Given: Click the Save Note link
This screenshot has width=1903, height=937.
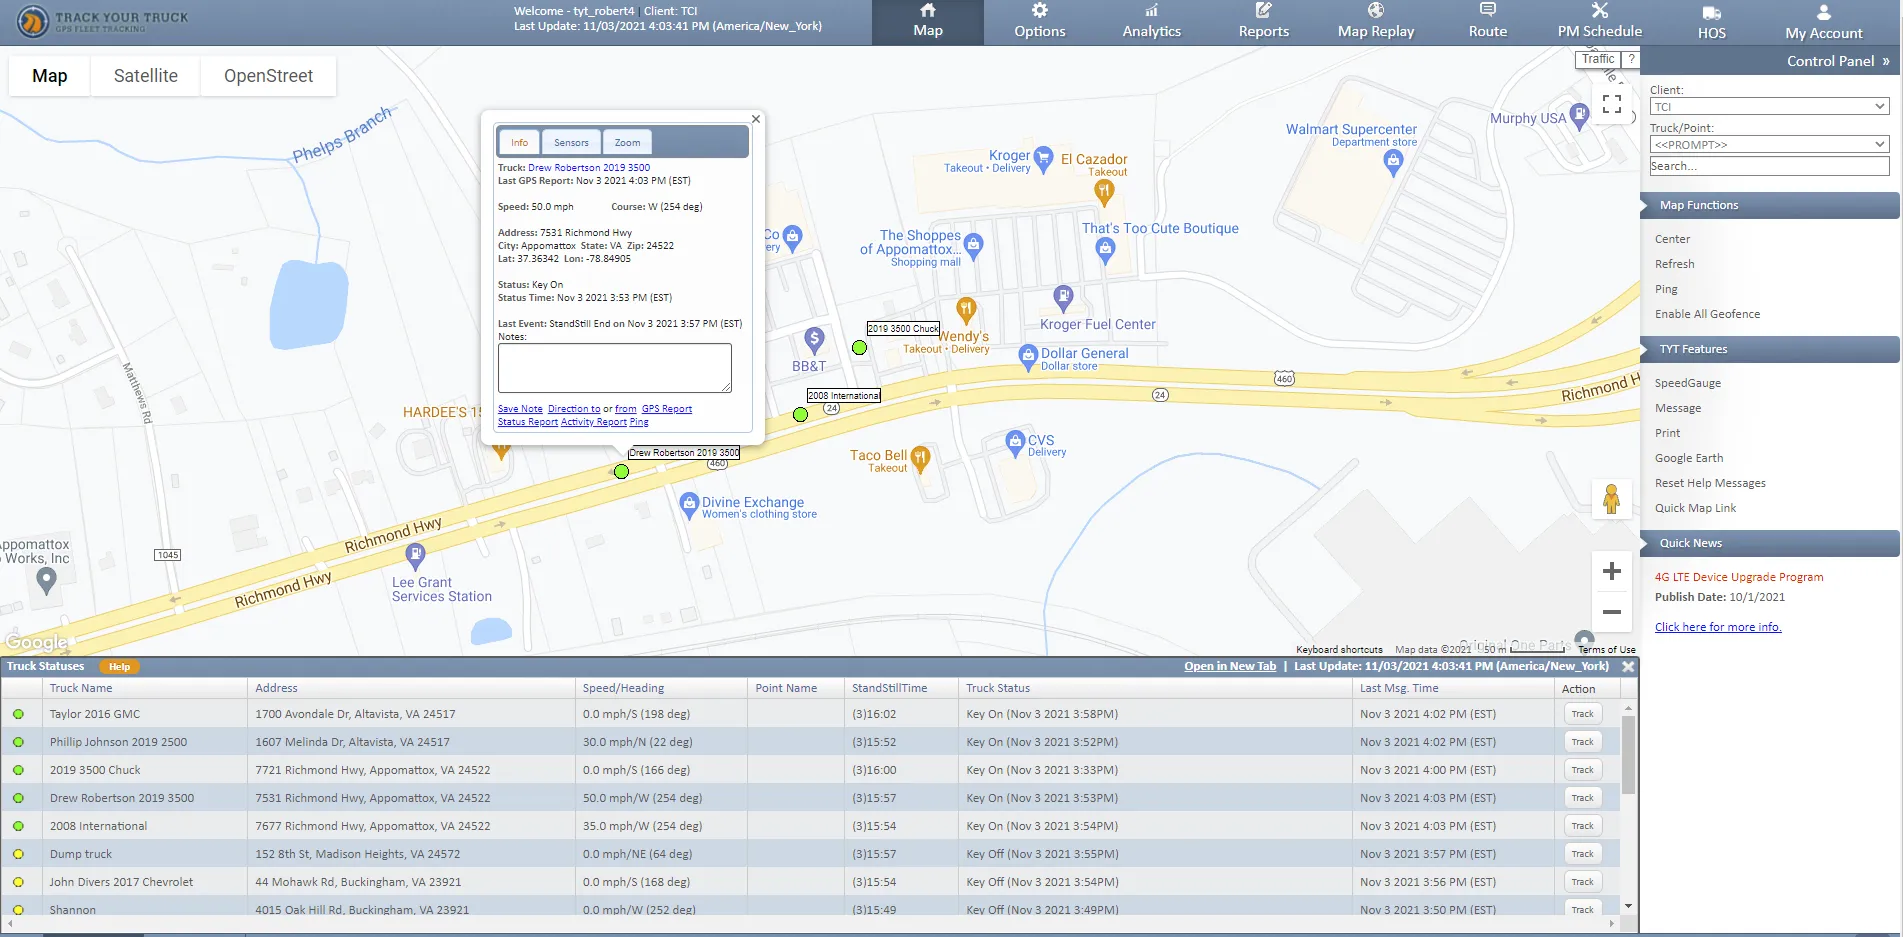Looking at the screenshot, I should pos(519,408).
